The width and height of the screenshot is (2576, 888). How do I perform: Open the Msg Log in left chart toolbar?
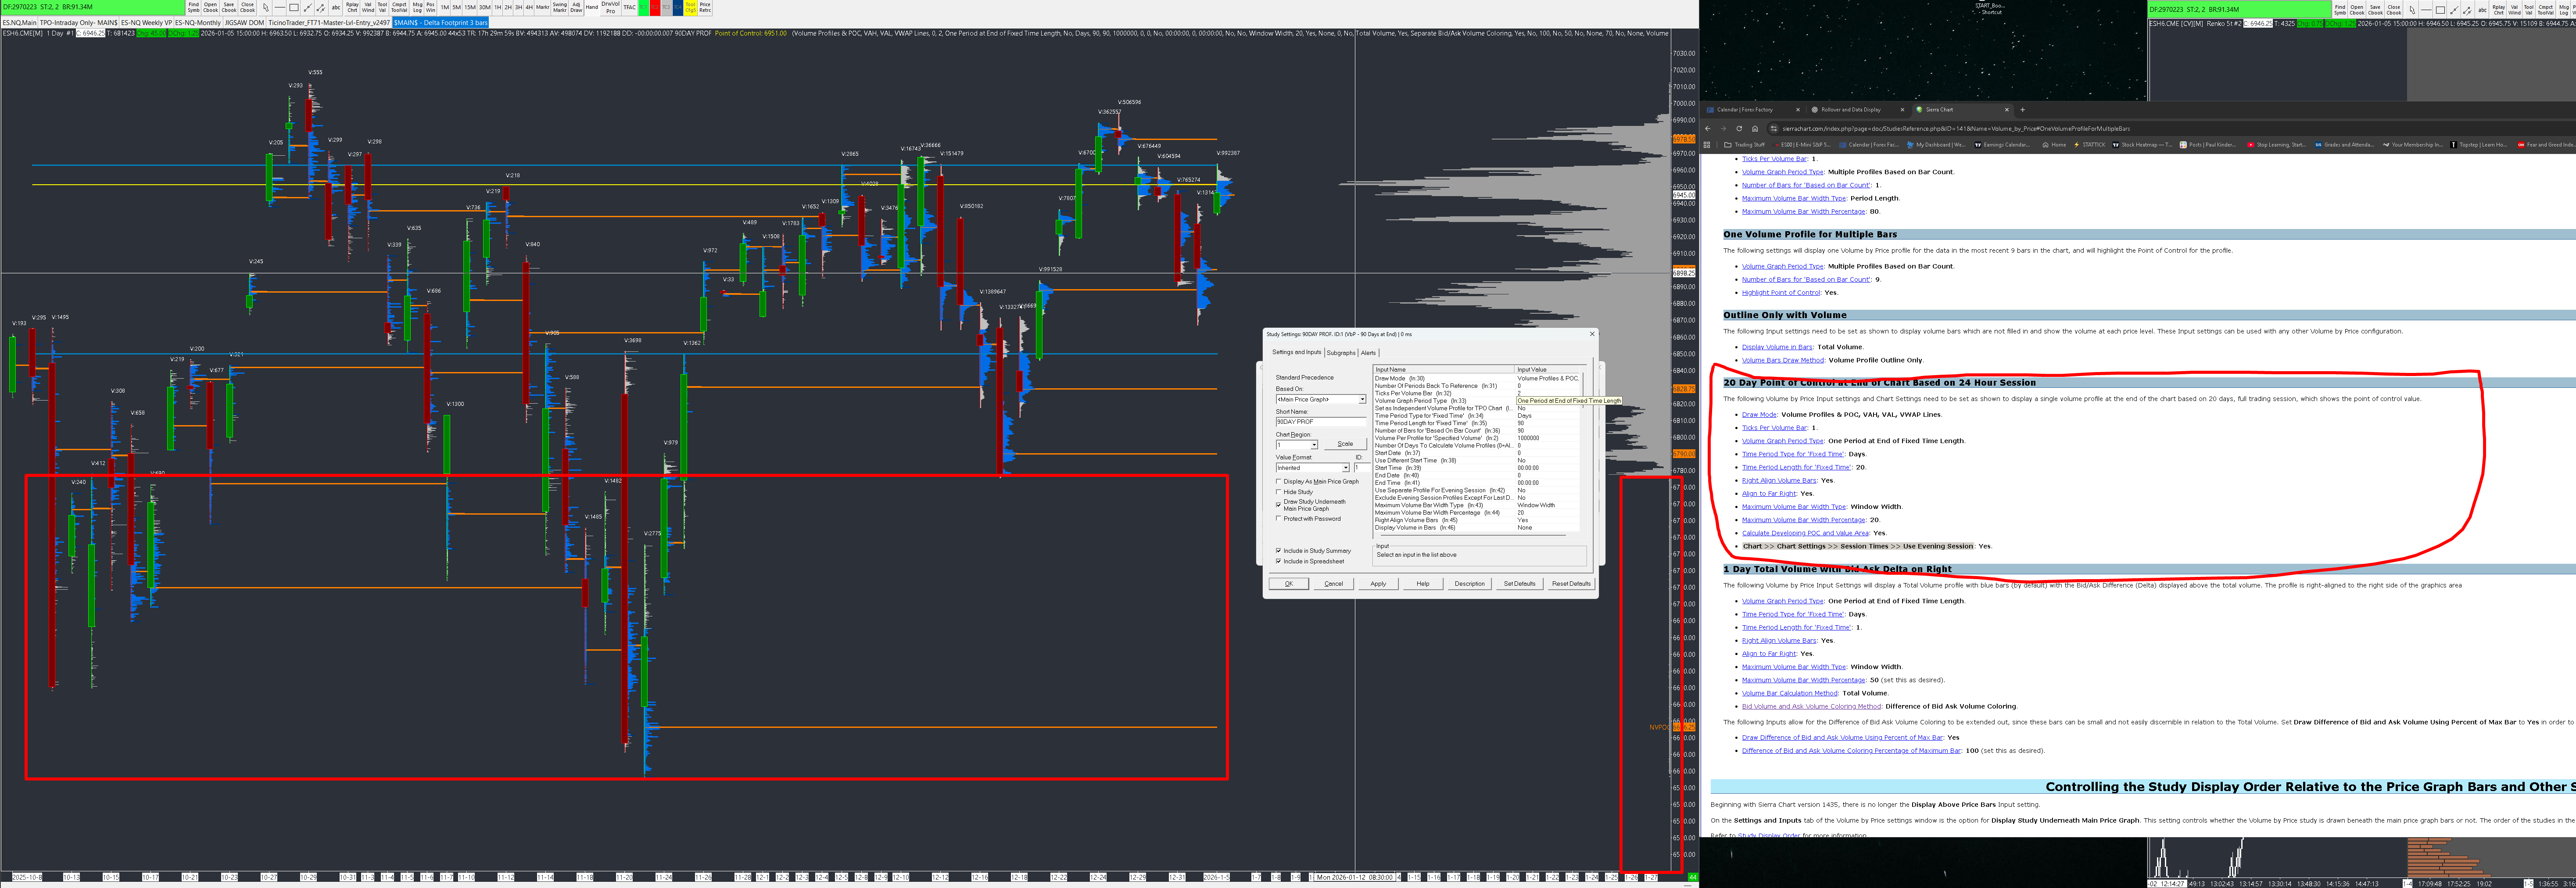click(418, 7)
